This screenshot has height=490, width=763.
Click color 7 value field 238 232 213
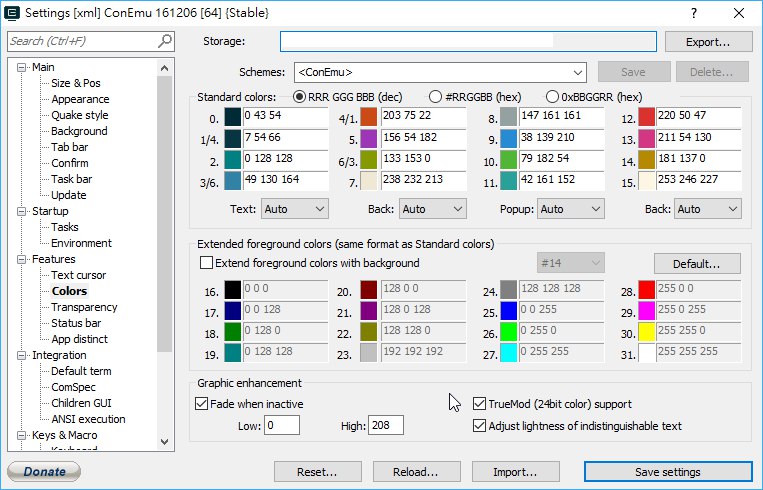[423, 180]
